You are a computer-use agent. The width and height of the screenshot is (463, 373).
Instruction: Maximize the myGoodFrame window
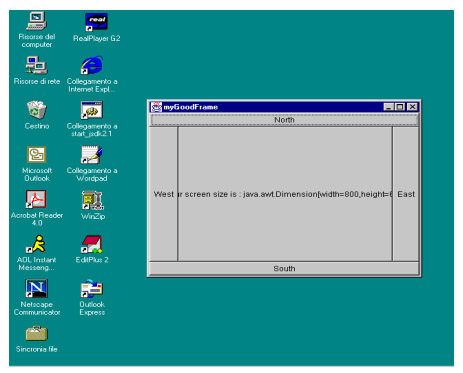[400, 107]
